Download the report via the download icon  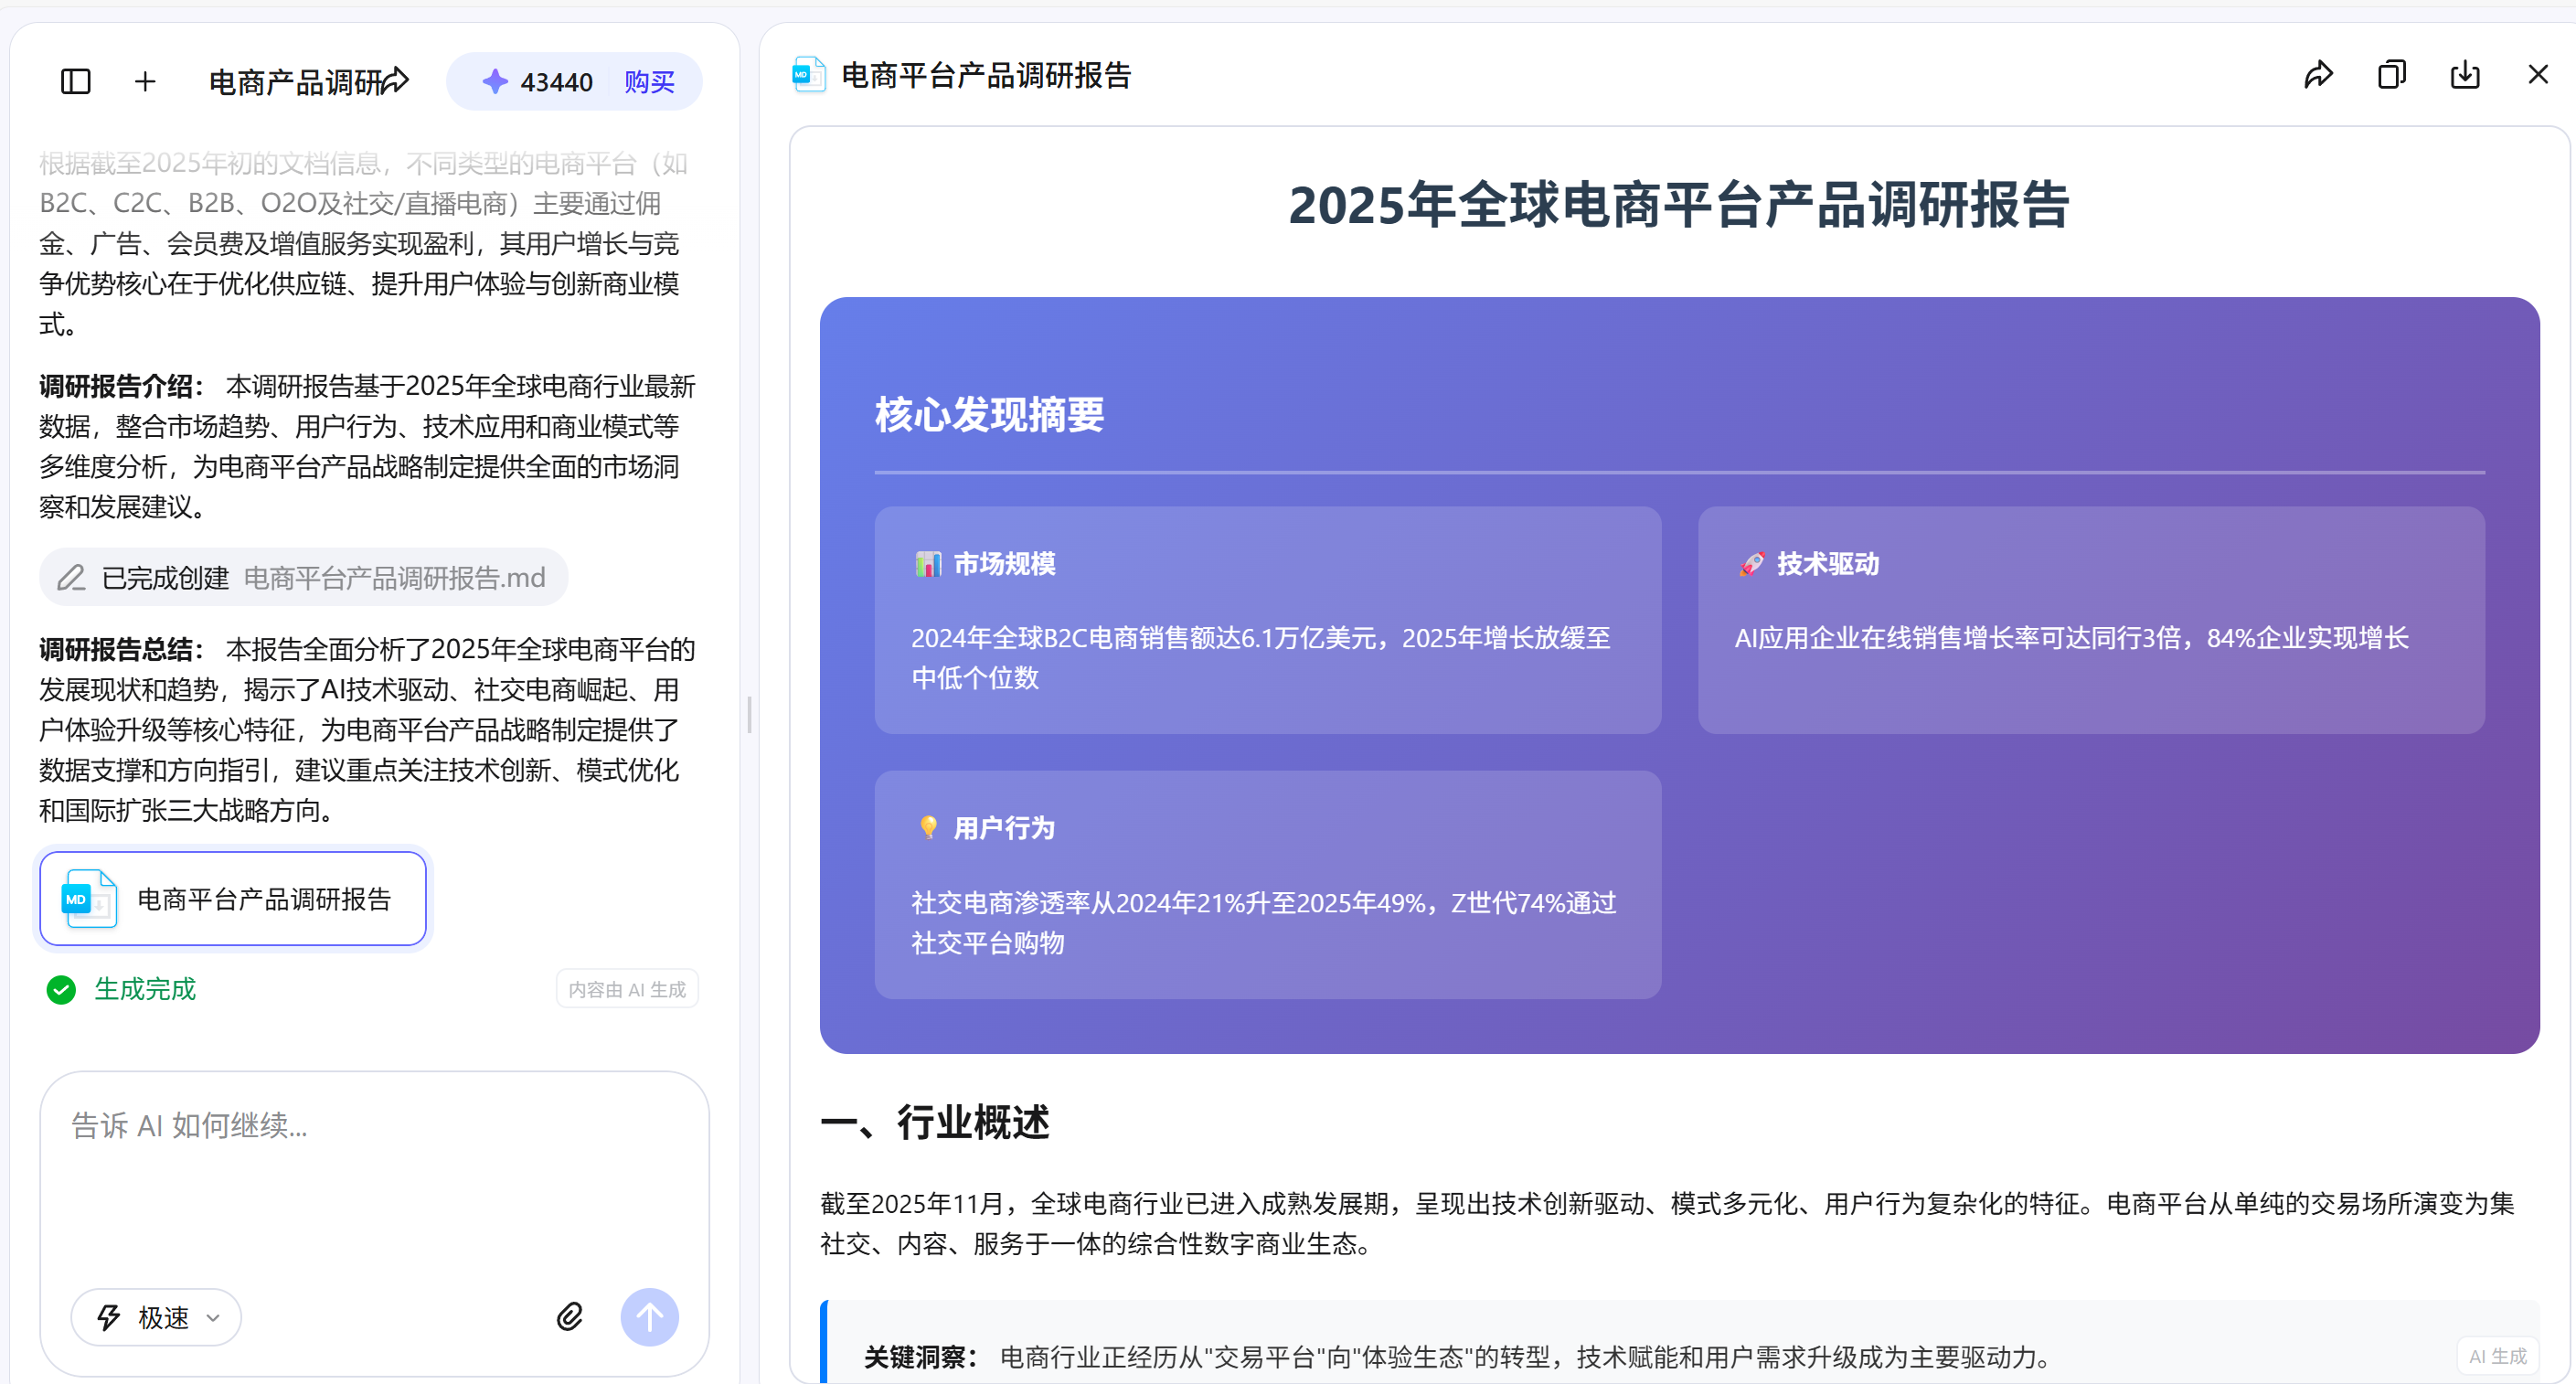pos(2465,74)
